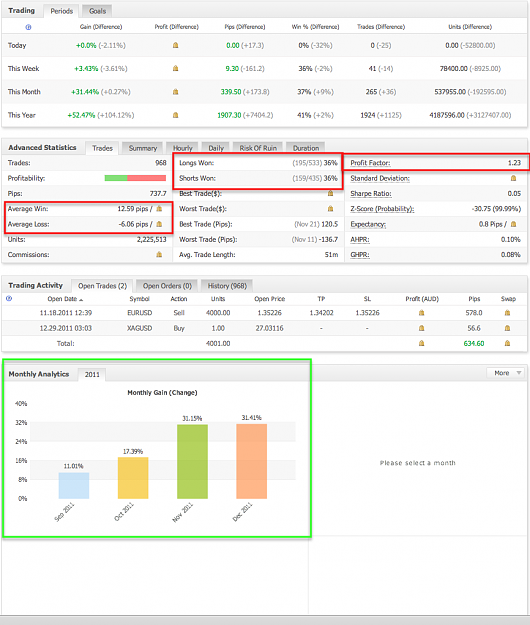Click the Z-Score (Probability) label link
Screen dimensions: 530x625
point(382,208)
